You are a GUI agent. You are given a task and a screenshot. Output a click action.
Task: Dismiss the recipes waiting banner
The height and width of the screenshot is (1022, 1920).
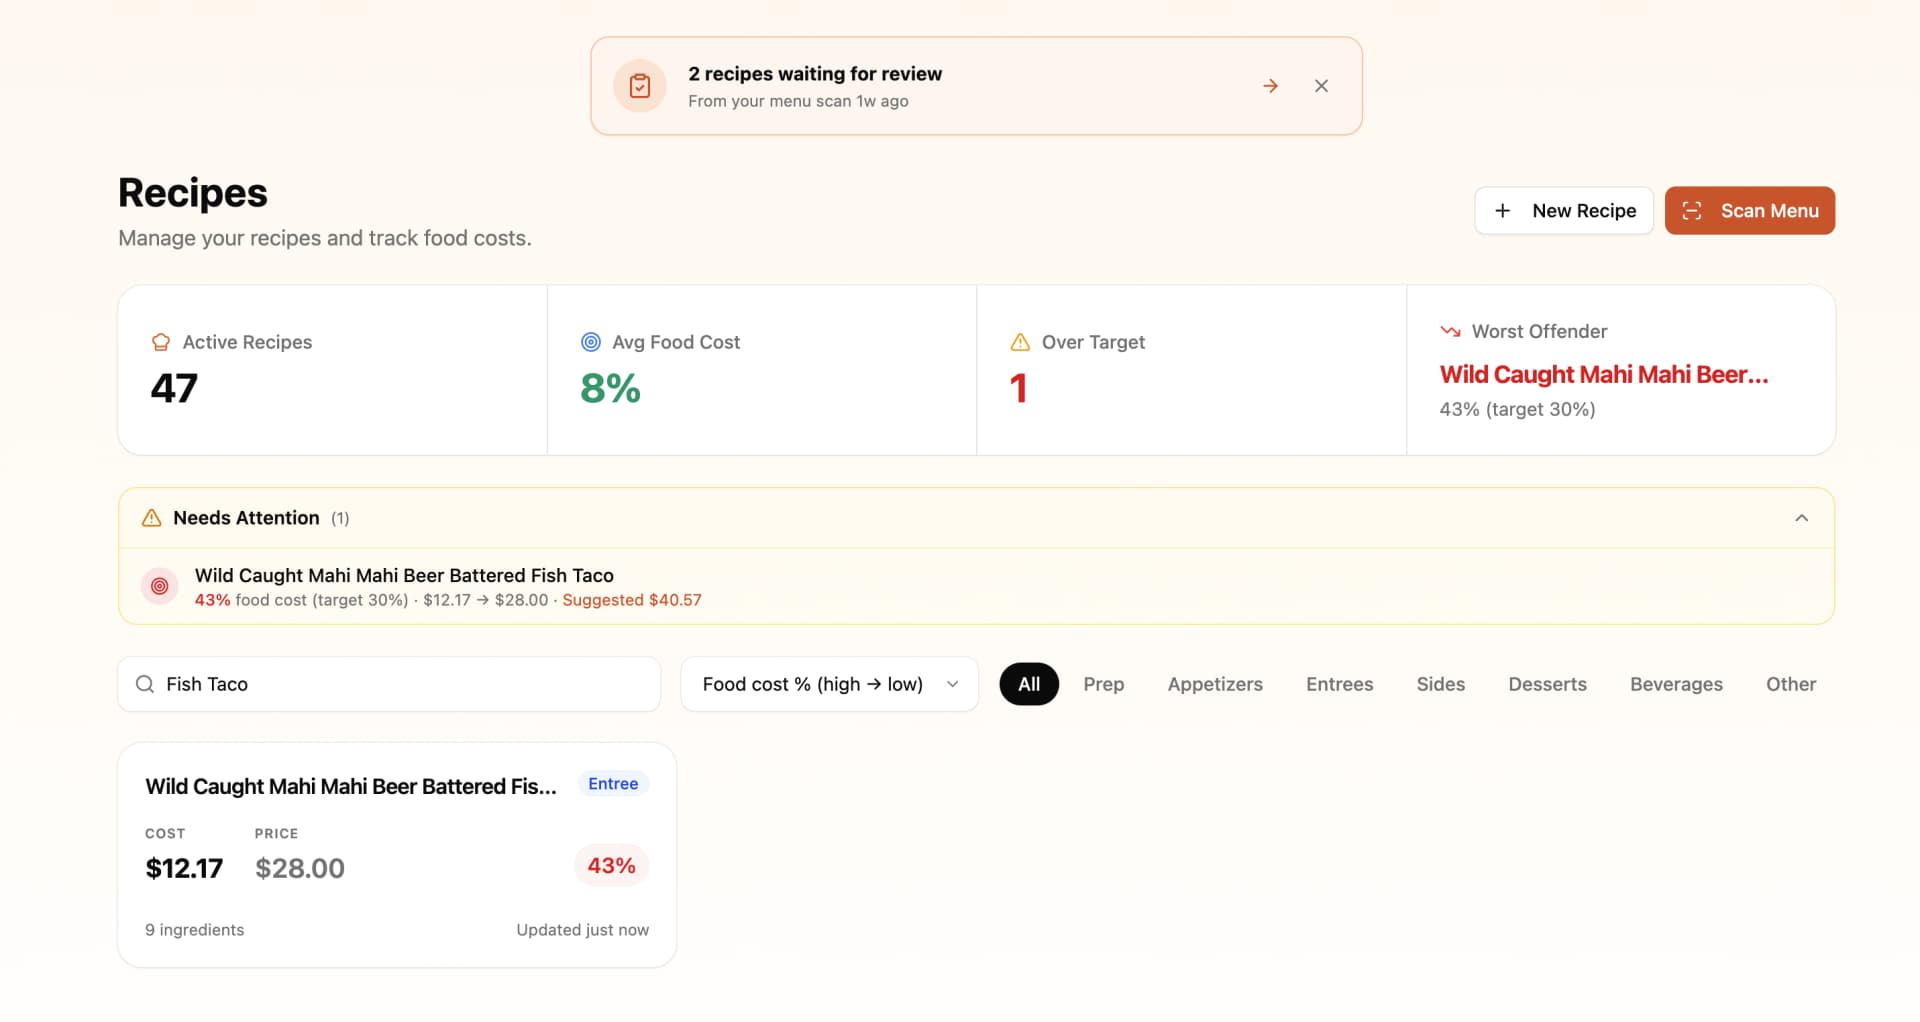[x=1321, y=86]
